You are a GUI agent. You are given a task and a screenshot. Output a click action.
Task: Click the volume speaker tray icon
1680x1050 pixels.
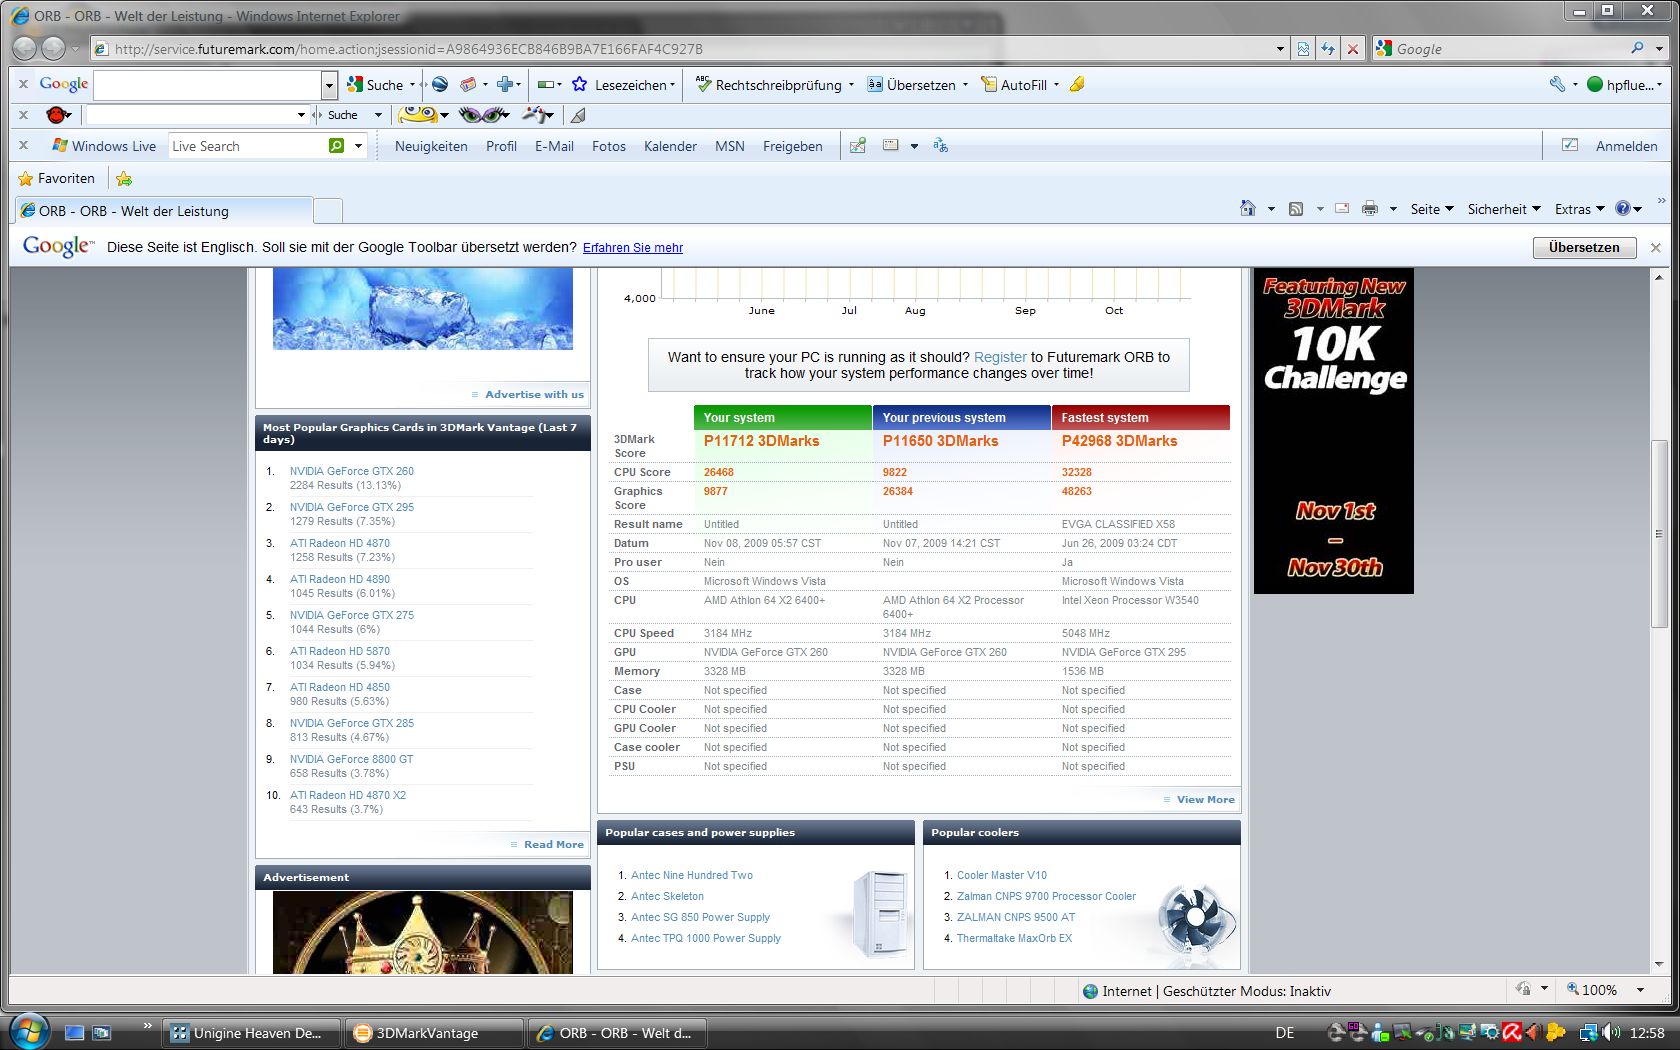pyautogui.click(x=1610, y=1032)
